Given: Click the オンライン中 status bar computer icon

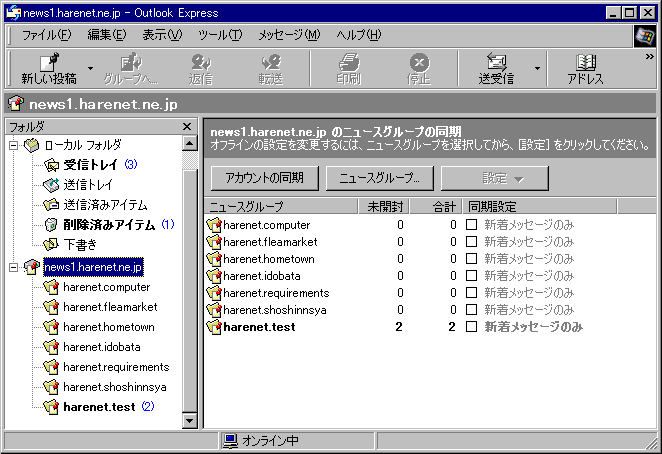Looking at the screenshot, I should 231,441.
